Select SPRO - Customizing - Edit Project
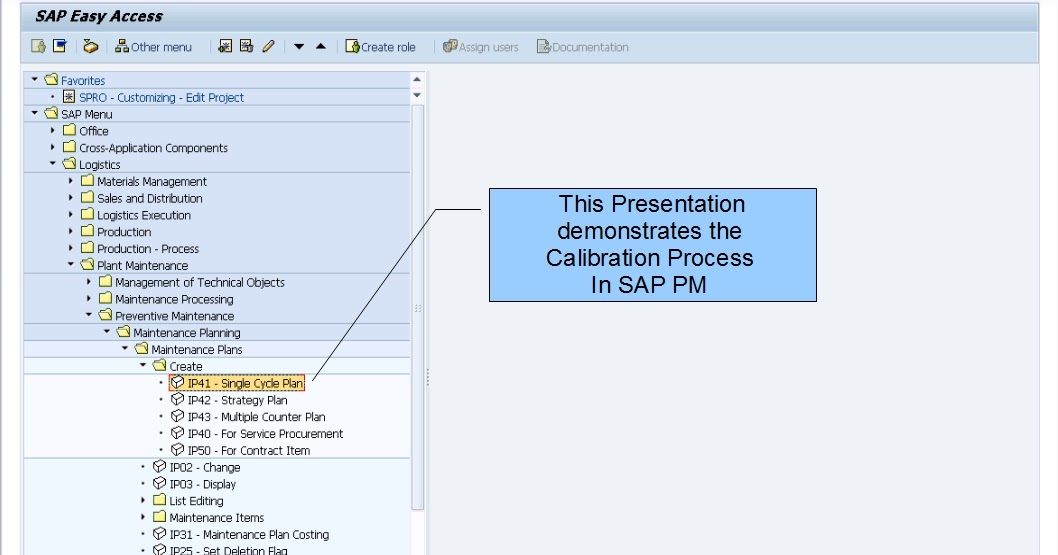This screenshot has height=555, width=1058. pos(161,97)
